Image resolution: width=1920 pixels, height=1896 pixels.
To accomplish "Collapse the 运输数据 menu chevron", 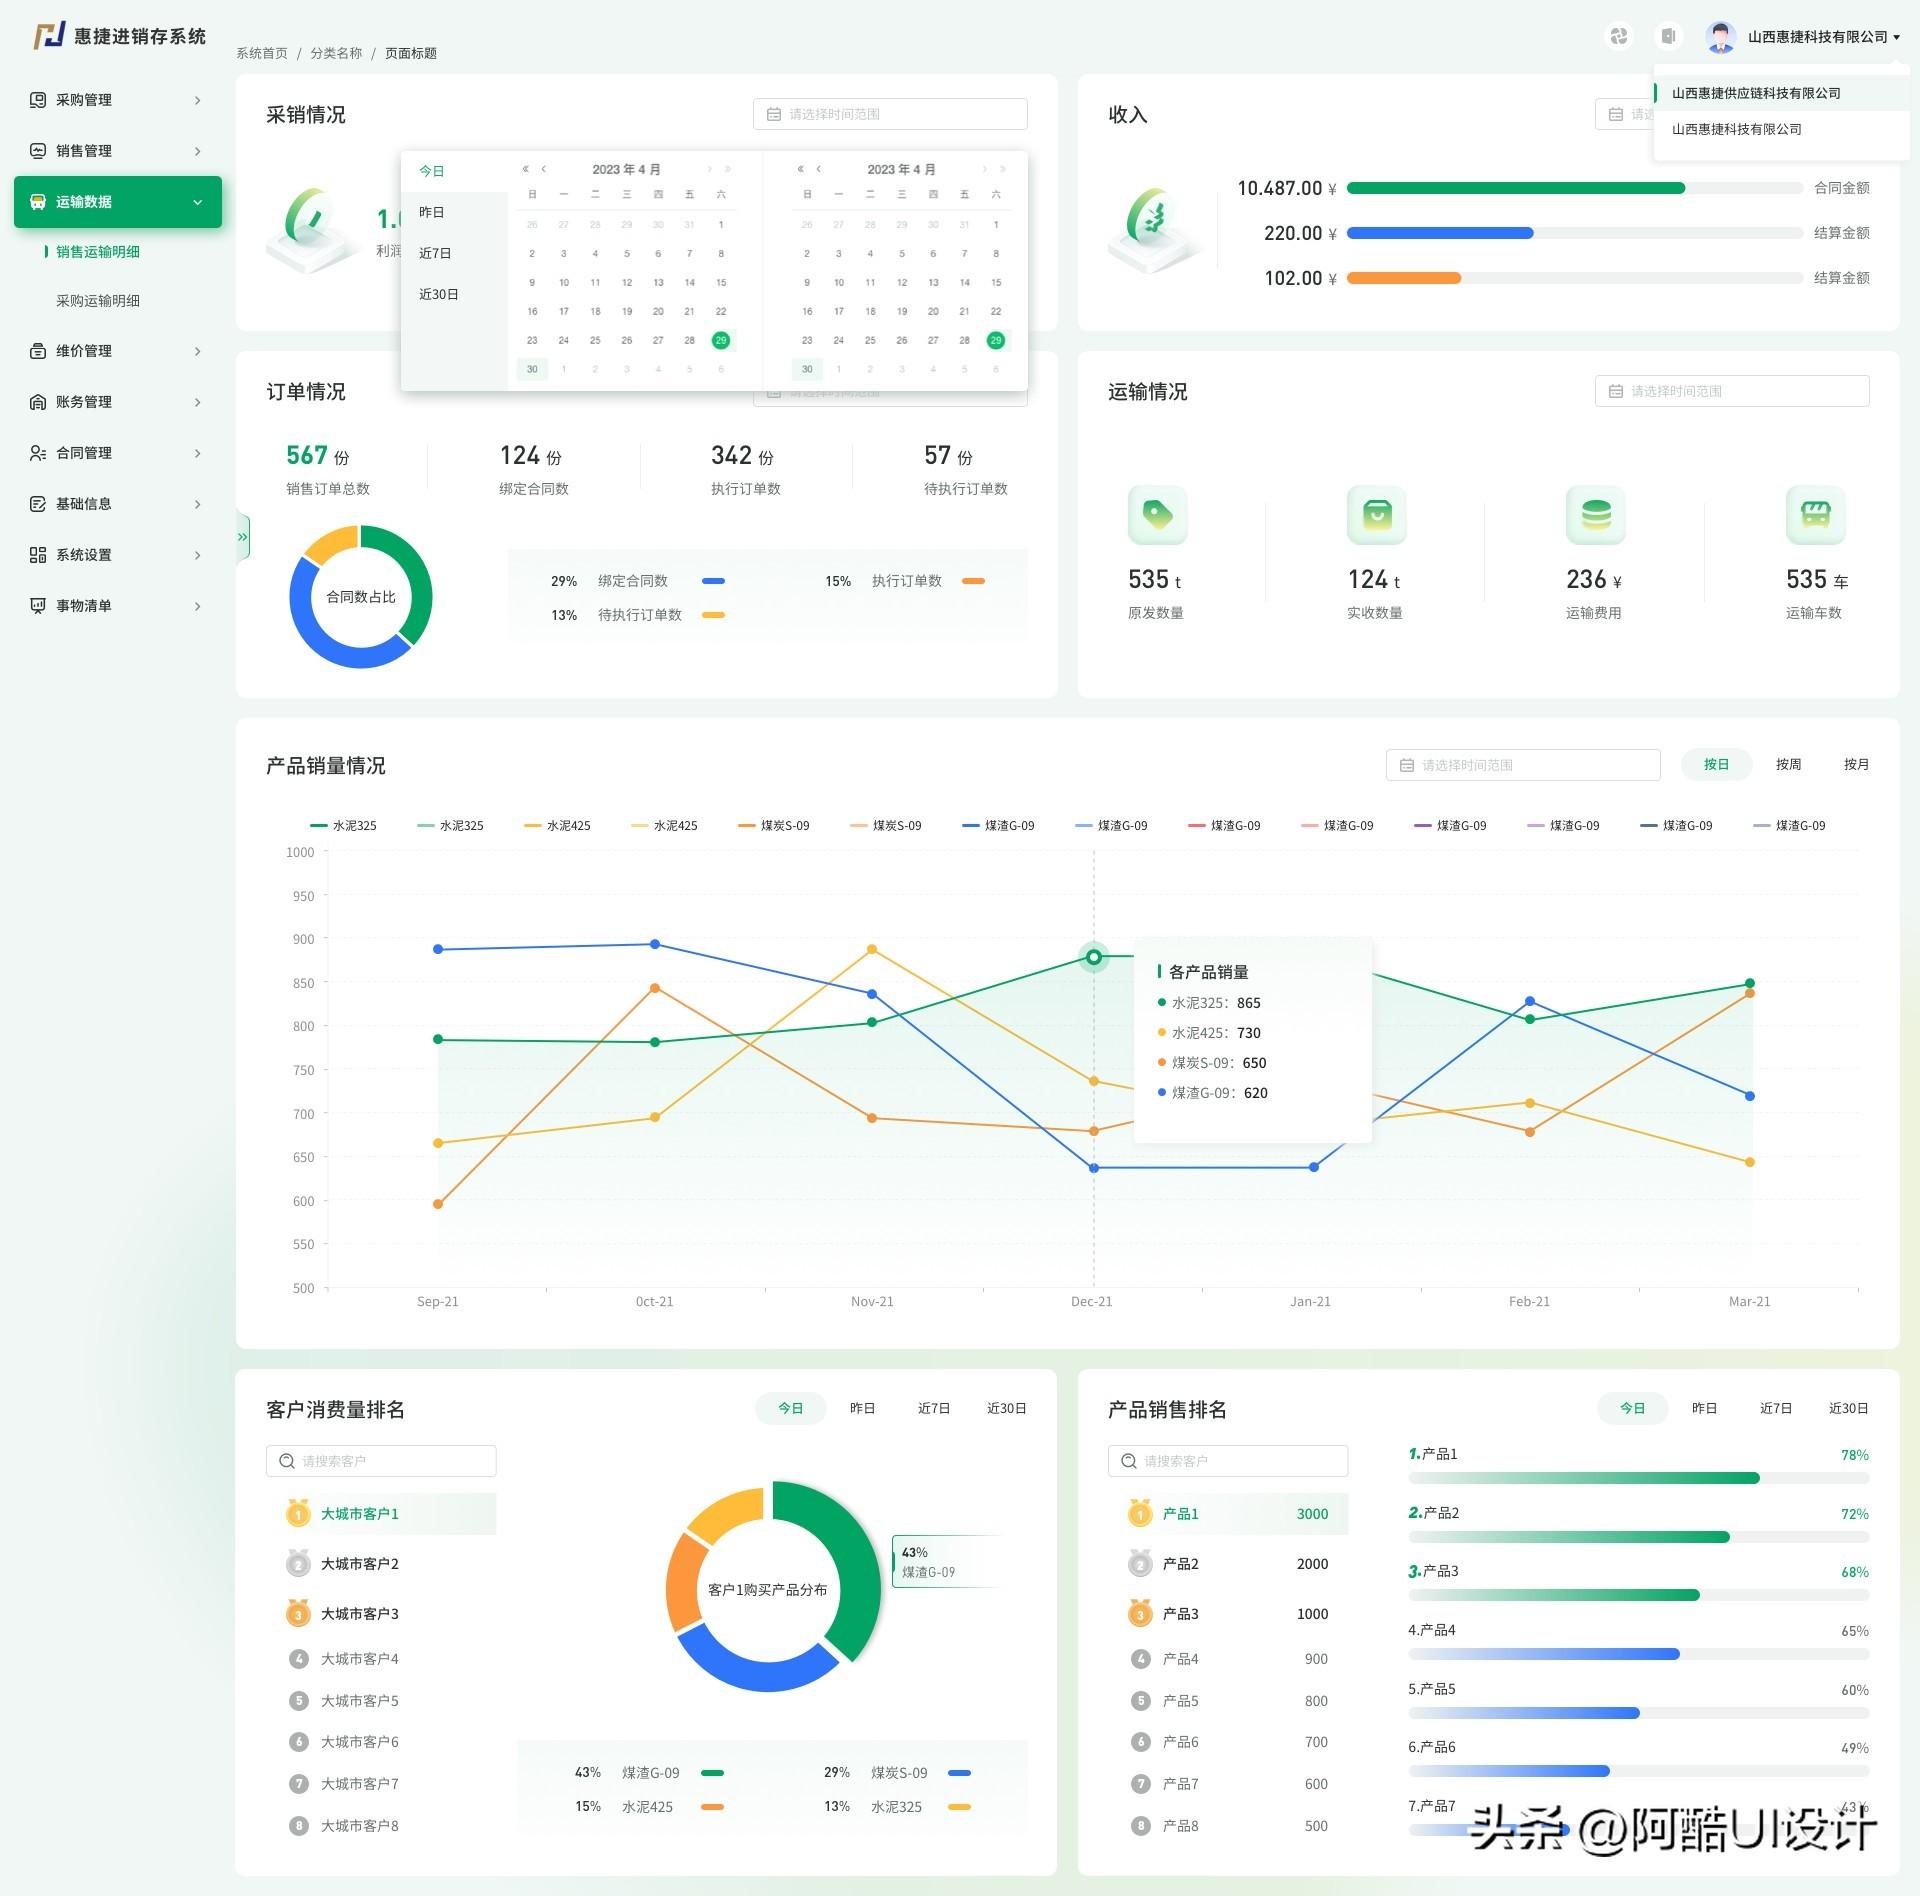I will point(197,202).
